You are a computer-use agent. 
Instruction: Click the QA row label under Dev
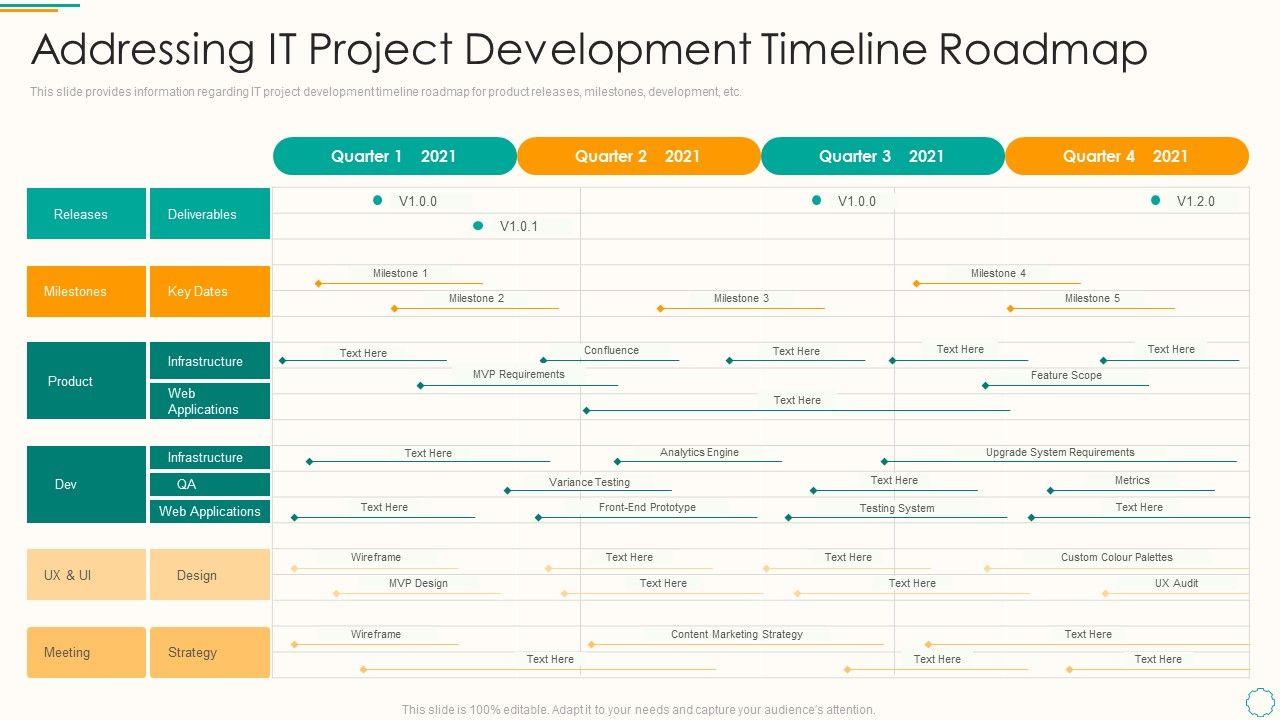[x=209, y=484]
